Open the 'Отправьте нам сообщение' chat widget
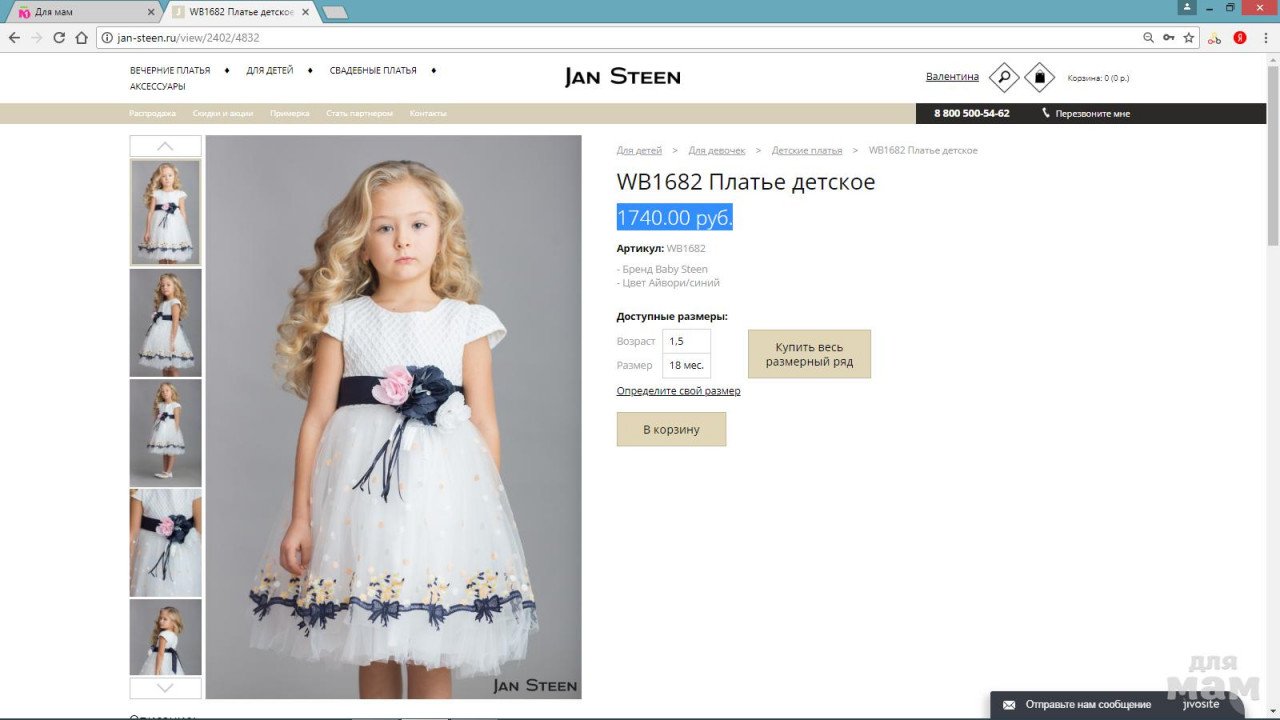Viewport: 1280px width, 720px height. click(1088, 705)
